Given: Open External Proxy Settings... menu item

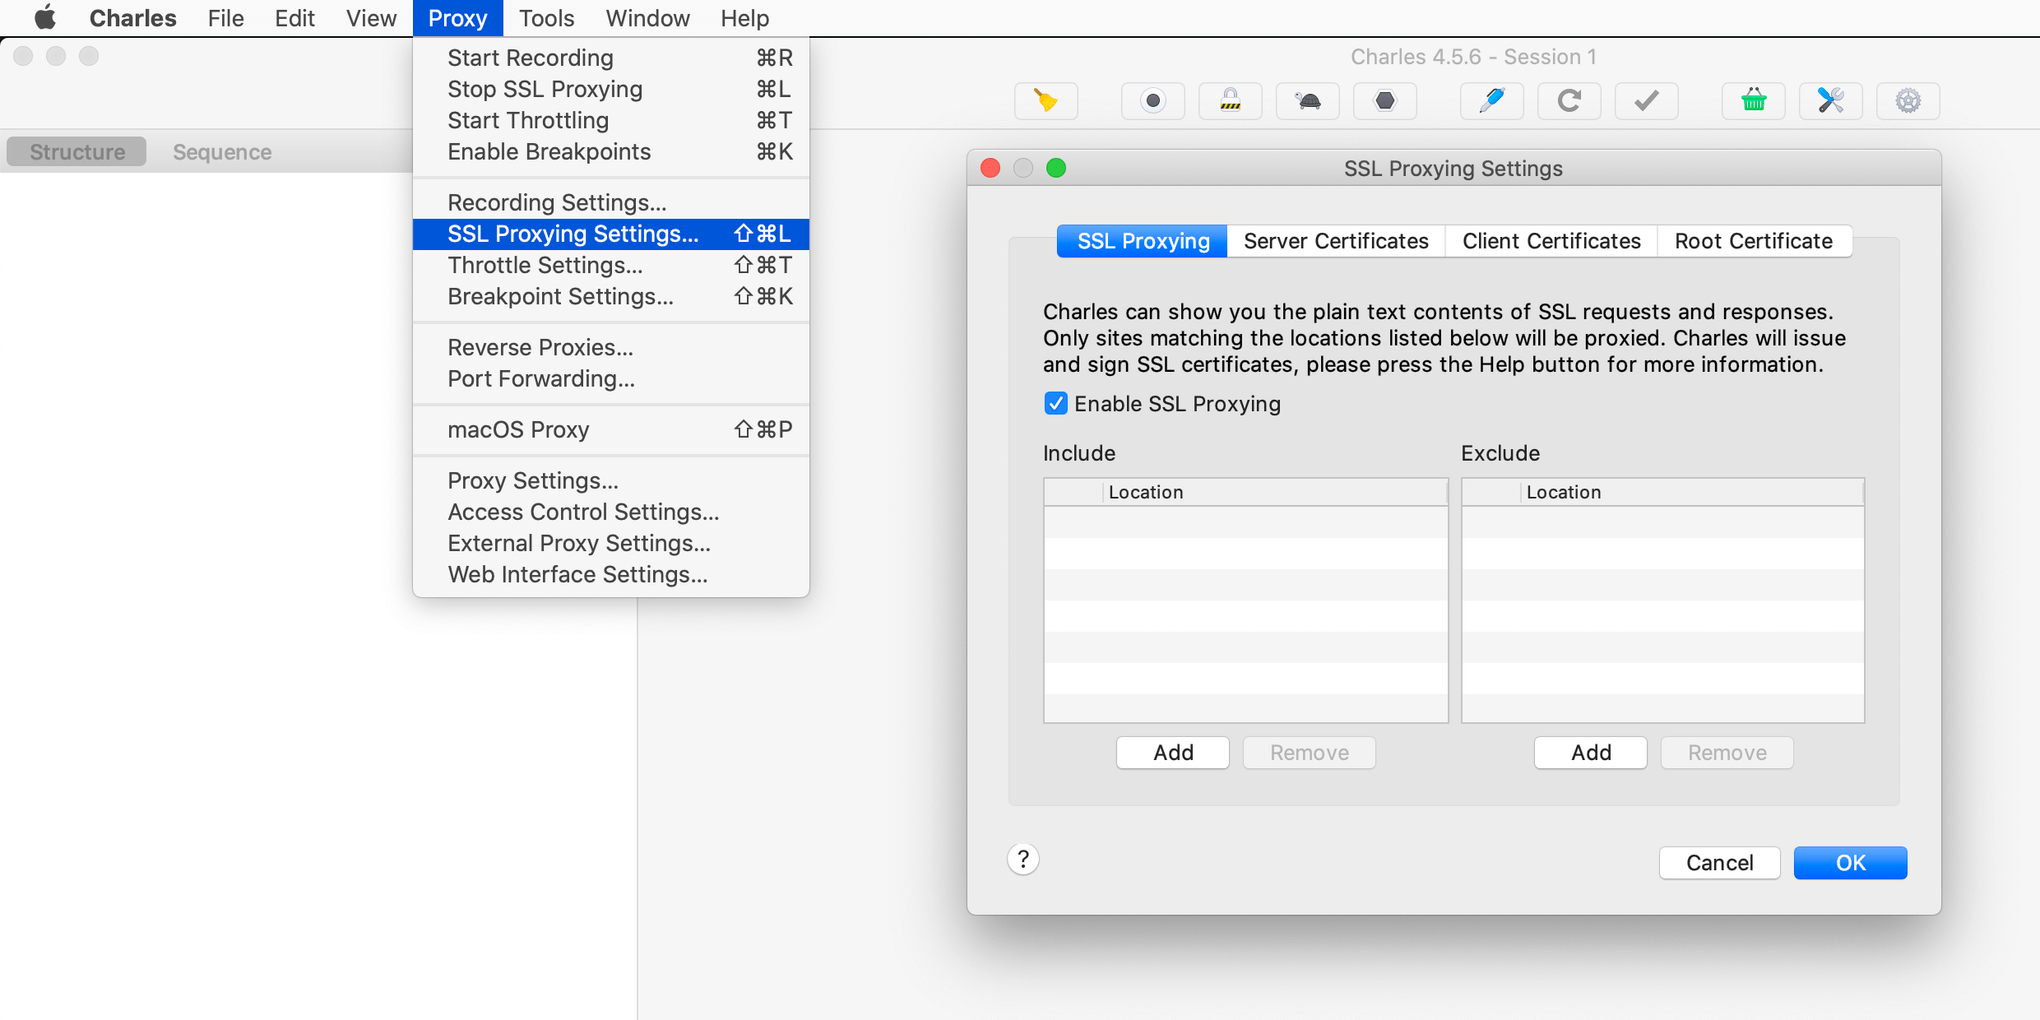Looking at the screenshot, I should click(611, 543).
